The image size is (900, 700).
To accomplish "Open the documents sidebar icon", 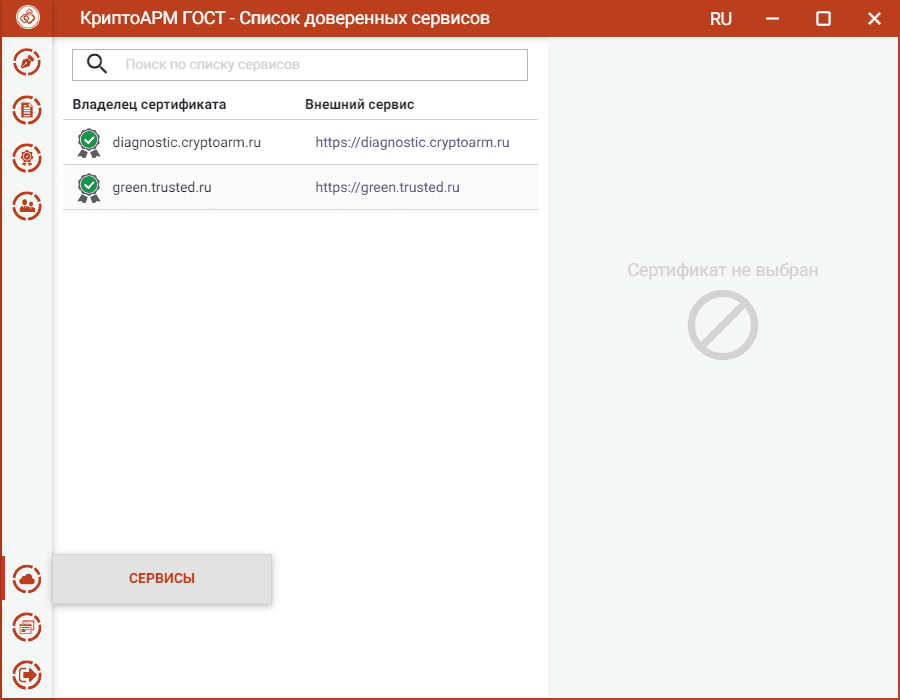I will (x=27, y=110).
